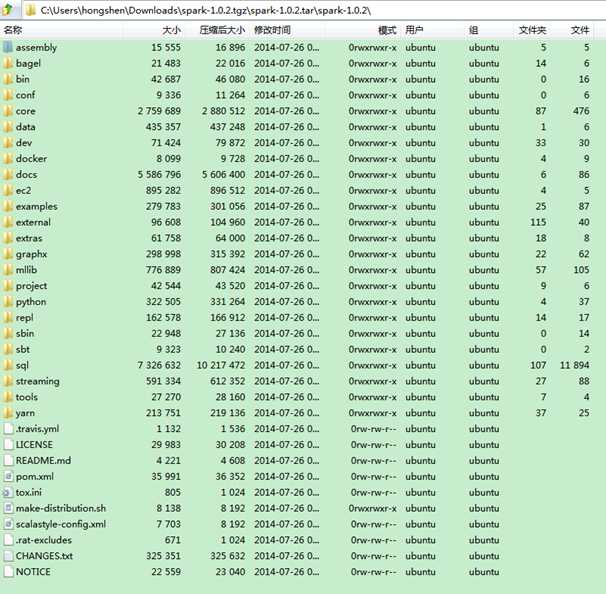Select the sbt folder icon
The image size is (606, 594).
point(8,349)
